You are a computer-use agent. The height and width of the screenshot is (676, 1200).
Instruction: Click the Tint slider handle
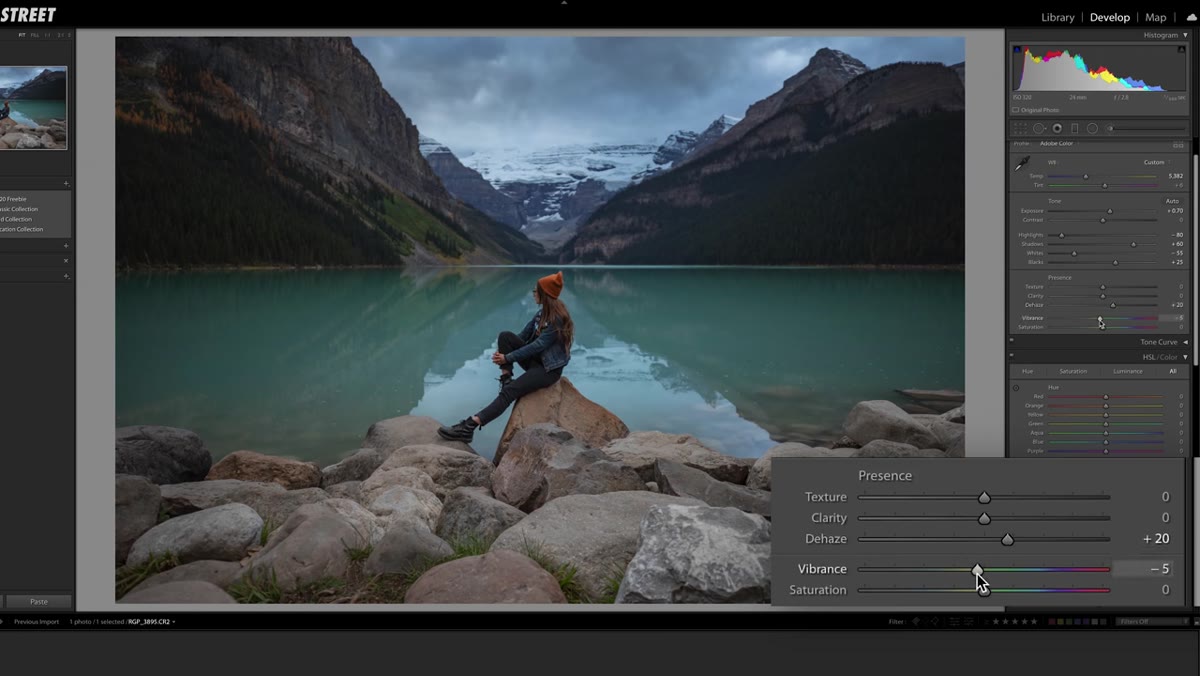click(x=1105, y=185)
